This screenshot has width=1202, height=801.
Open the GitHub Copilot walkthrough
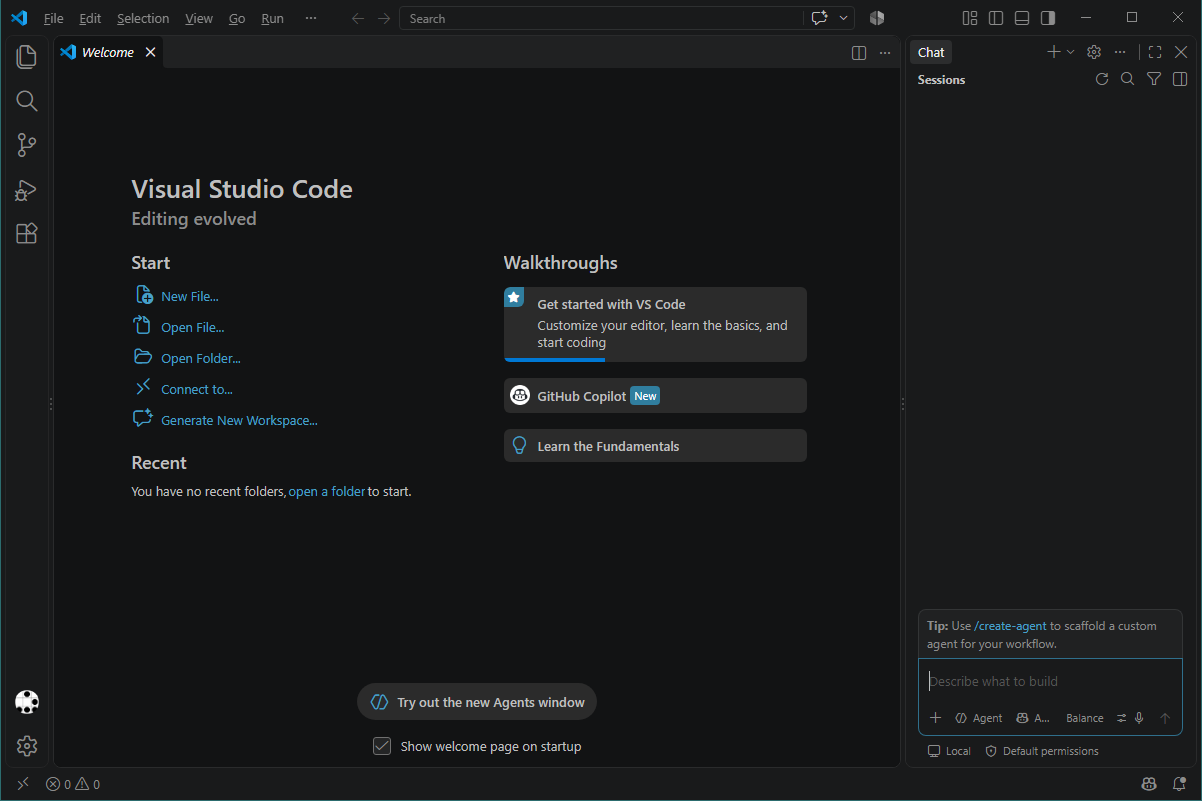coord(655,395)
